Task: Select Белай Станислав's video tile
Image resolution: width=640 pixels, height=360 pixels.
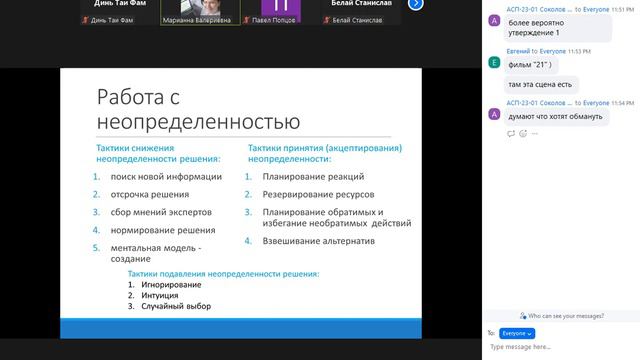Action: pyautogui.click(x=361, y=12)
